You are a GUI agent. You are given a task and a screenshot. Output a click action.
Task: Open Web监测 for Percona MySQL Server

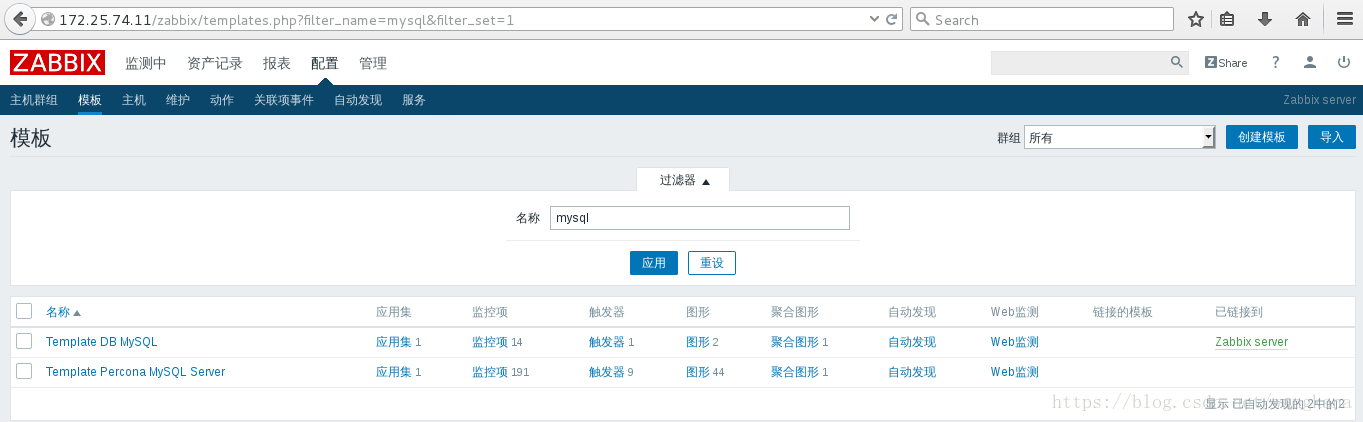pos(1014,372)
